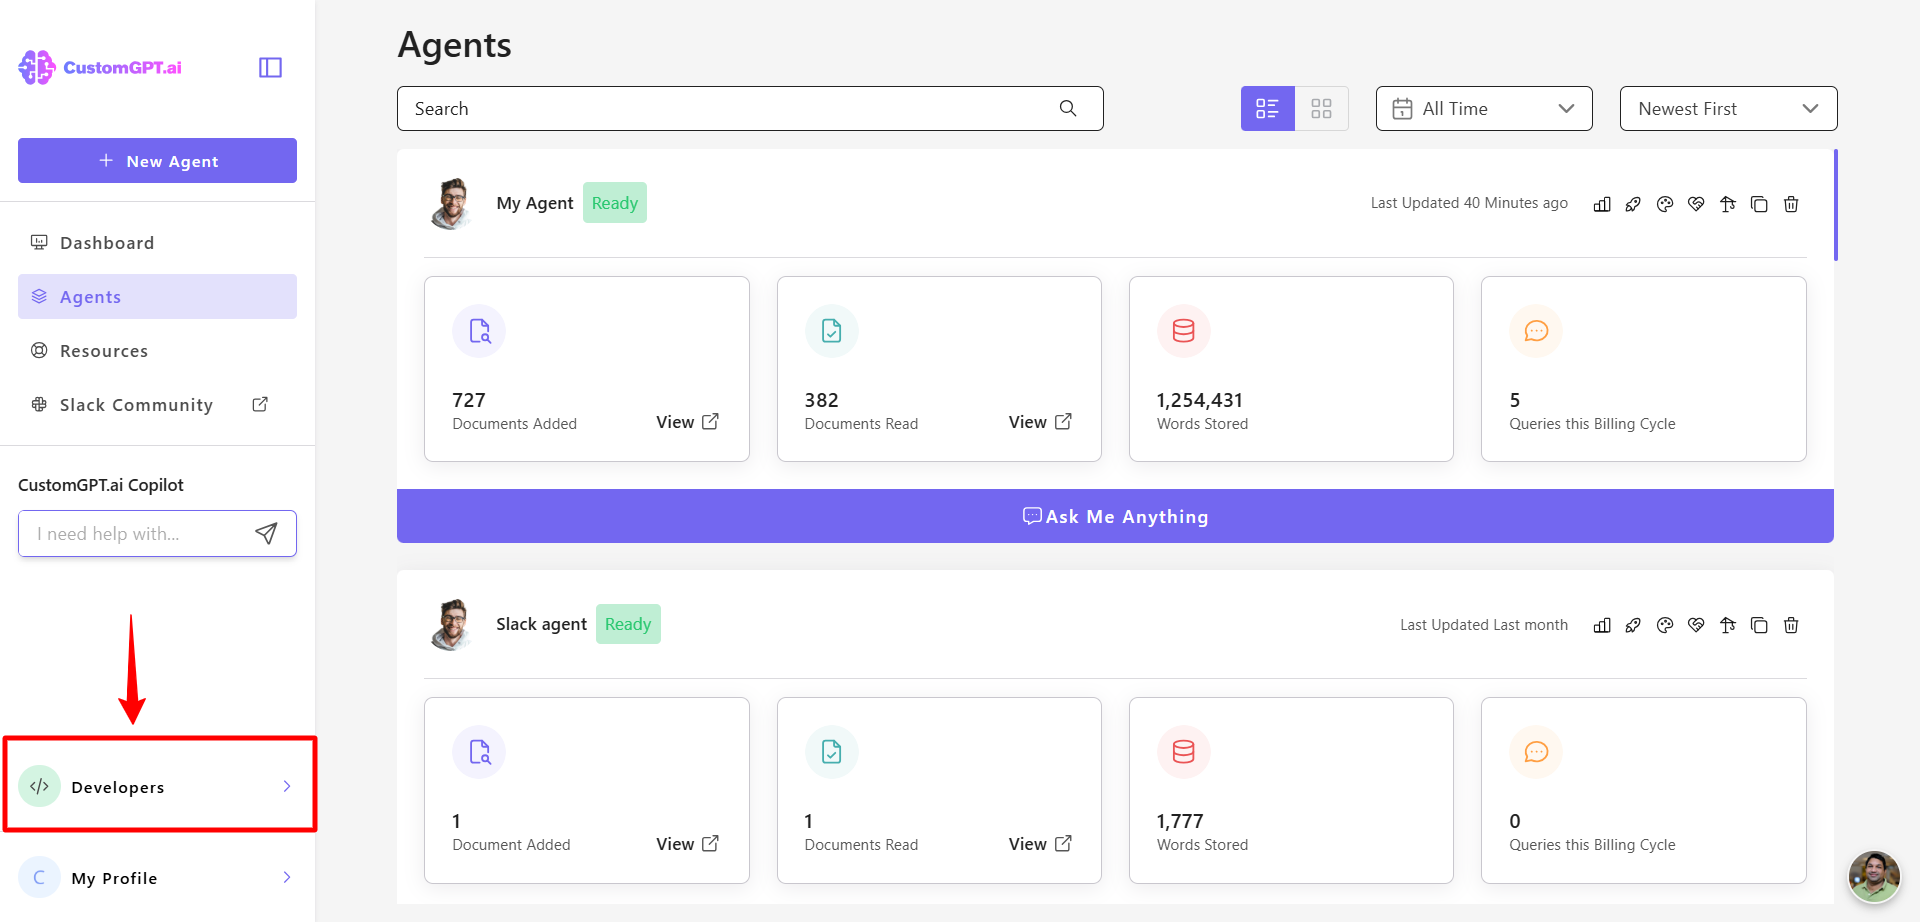Click the handshake heart icon for My Agent

coord(1696,204)
